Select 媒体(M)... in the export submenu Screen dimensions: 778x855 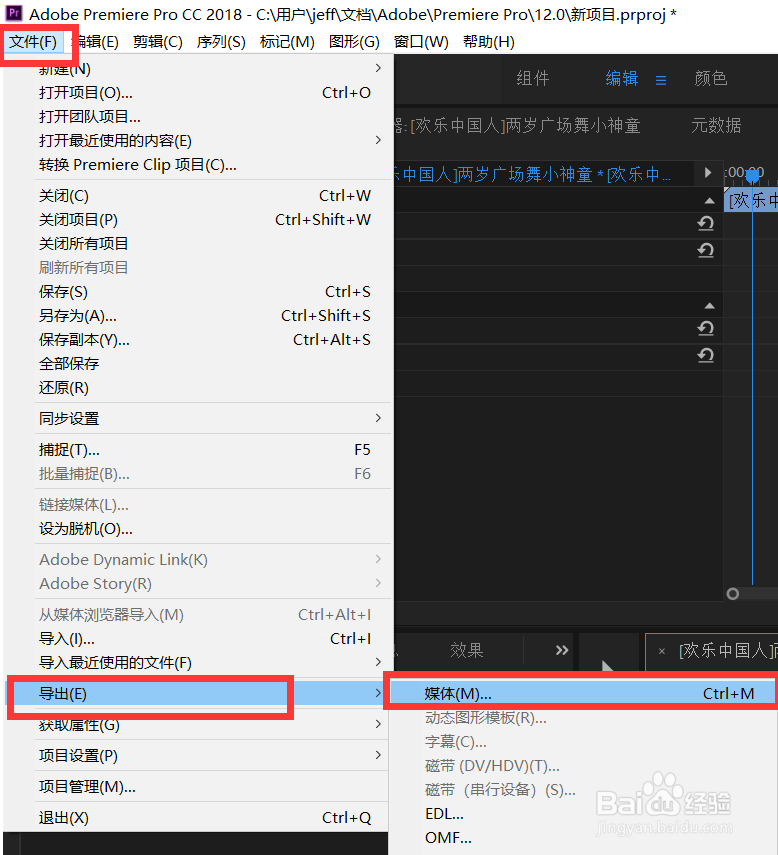[583, 694]
